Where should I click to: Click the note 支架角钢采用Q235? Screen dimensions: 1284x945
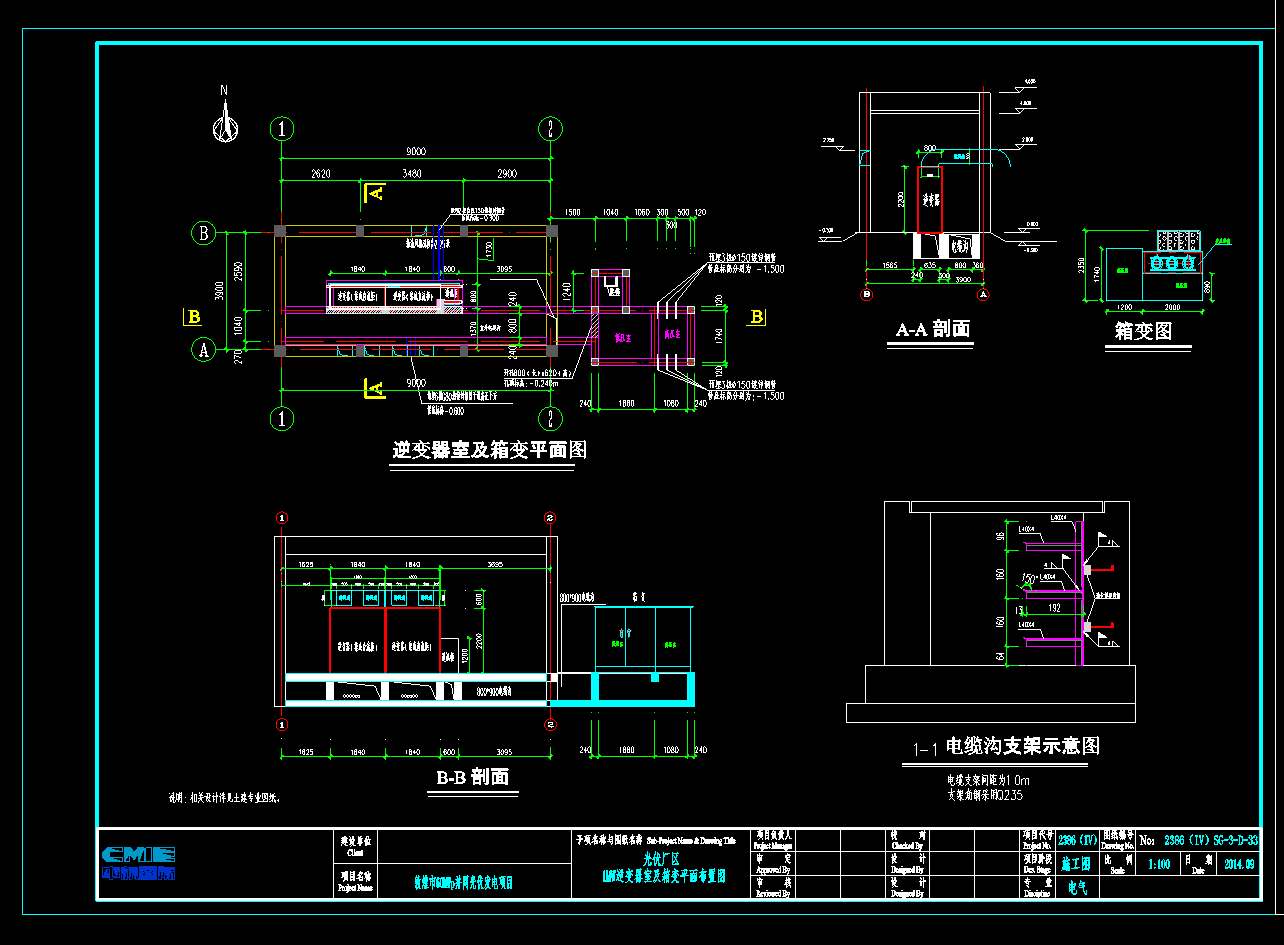(x=985, y=795)
